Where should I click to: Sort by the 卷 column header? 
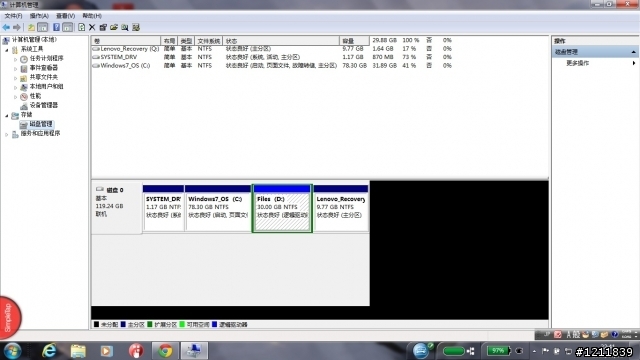point(126,41)
